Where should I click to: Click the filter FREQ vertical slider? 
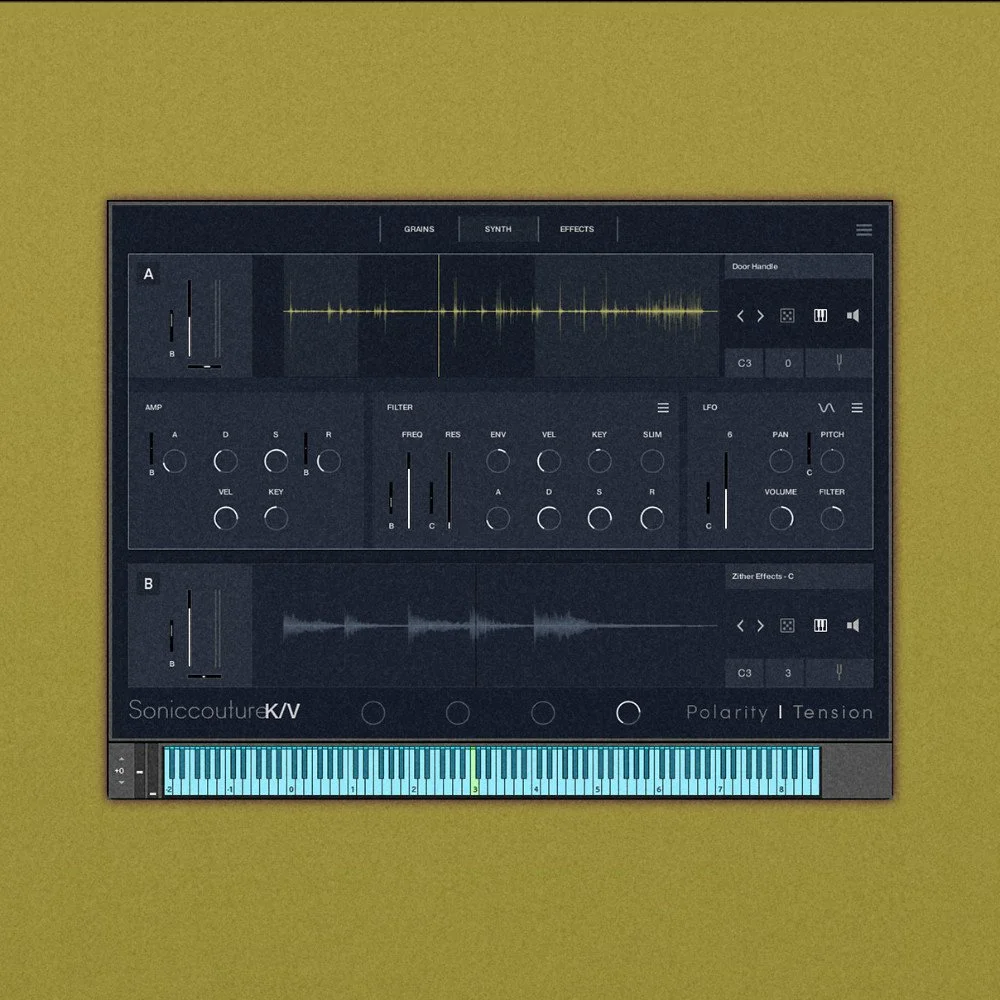[409, 490]
